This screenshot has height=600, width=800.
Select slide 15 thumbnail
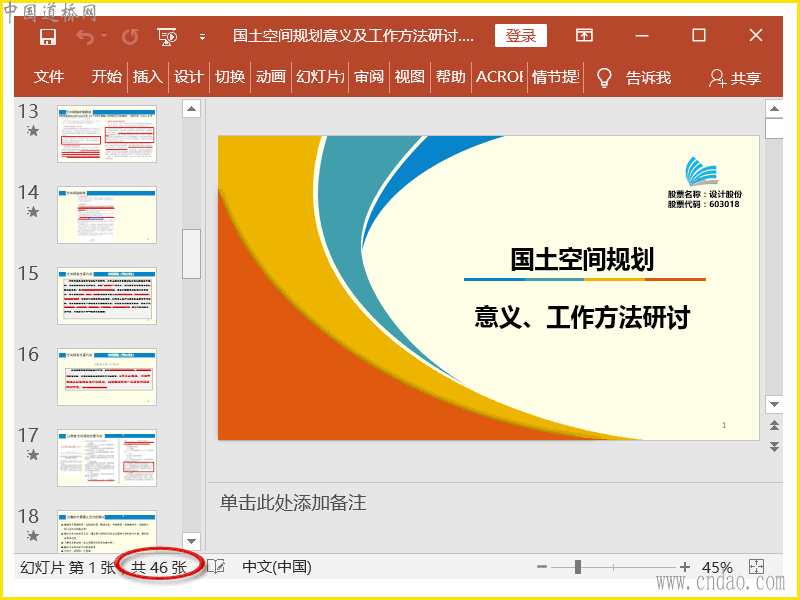click(107, 296)
